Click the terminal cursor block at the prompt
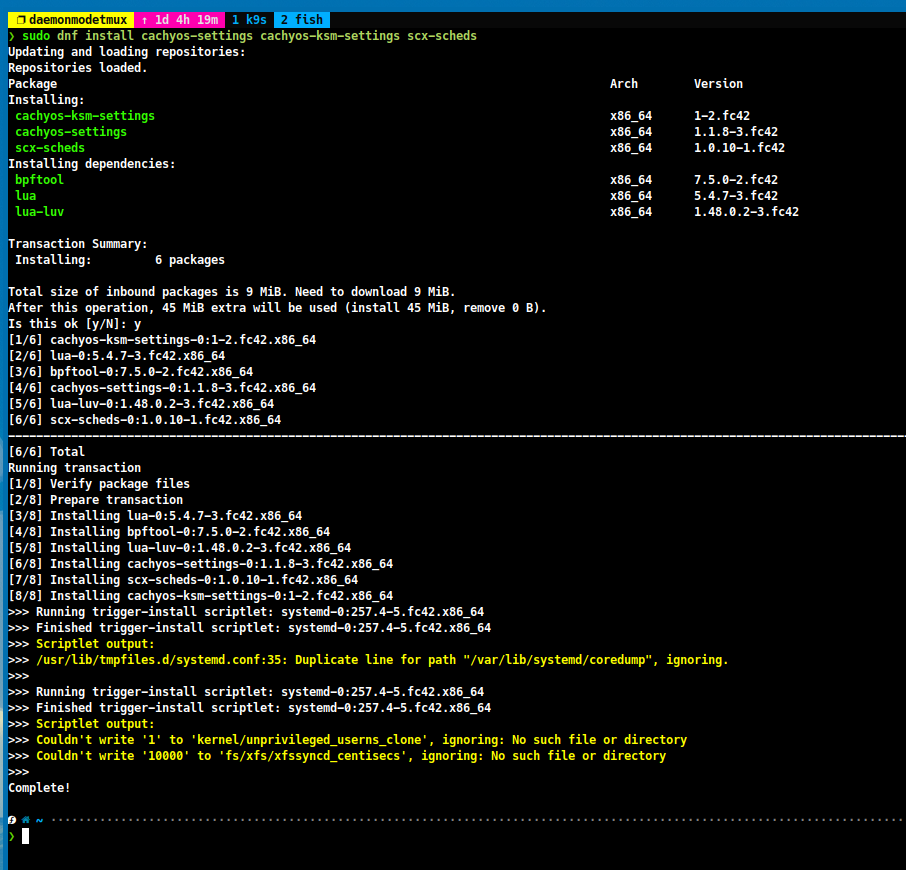 pos(25,836)
